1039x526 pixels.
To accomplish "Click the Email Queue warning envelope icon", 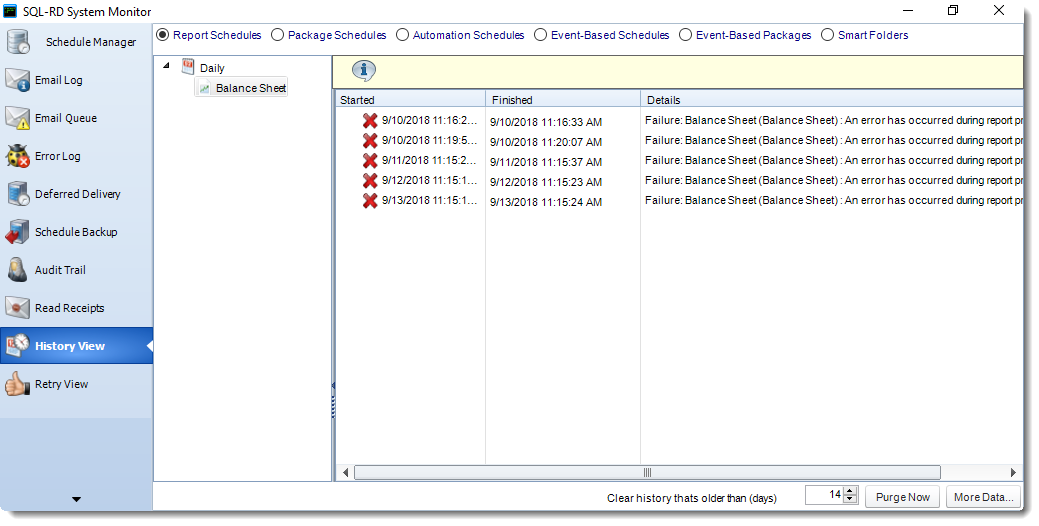I will click(17, 118).
